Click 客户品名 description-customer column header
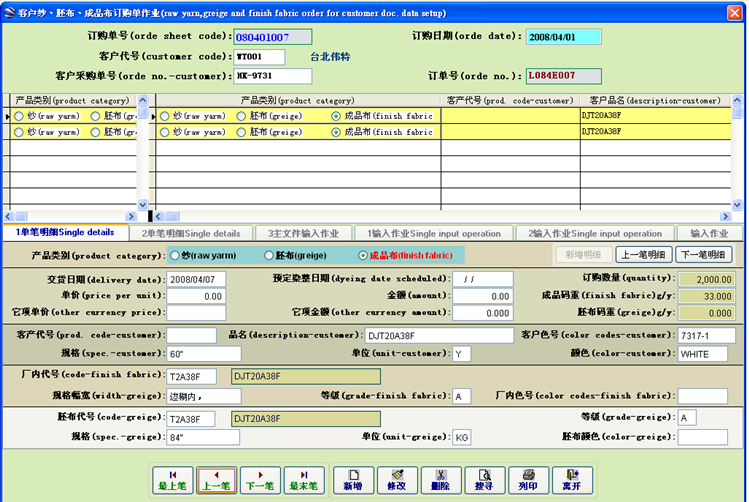Viewport: 749px width, 502px height. click(x=655, y=100)
